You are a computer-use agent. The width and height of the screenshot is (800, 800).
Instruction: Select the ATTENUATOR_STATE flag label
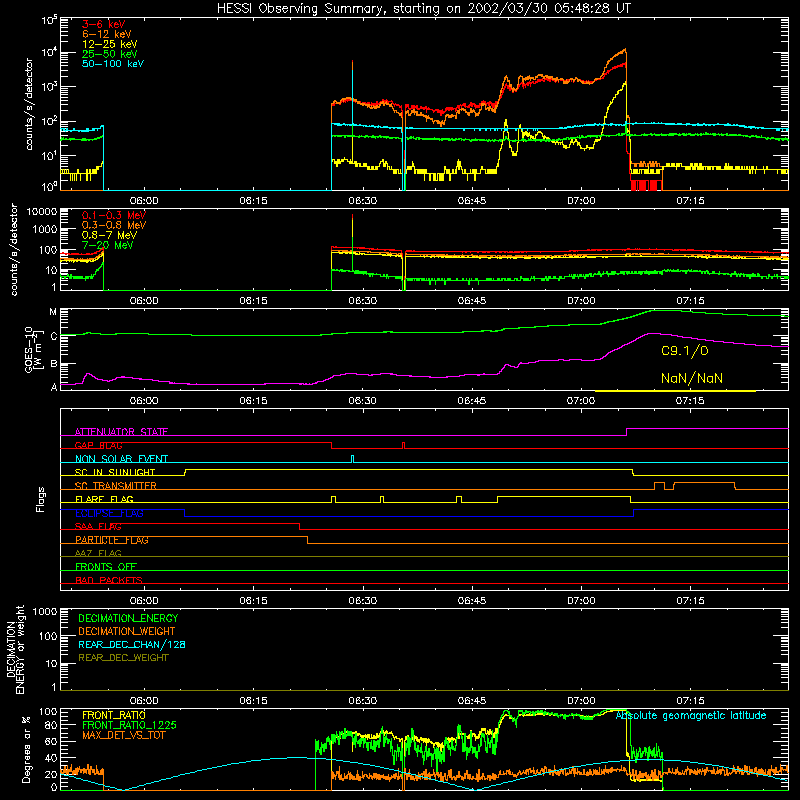tap(121, 432)
